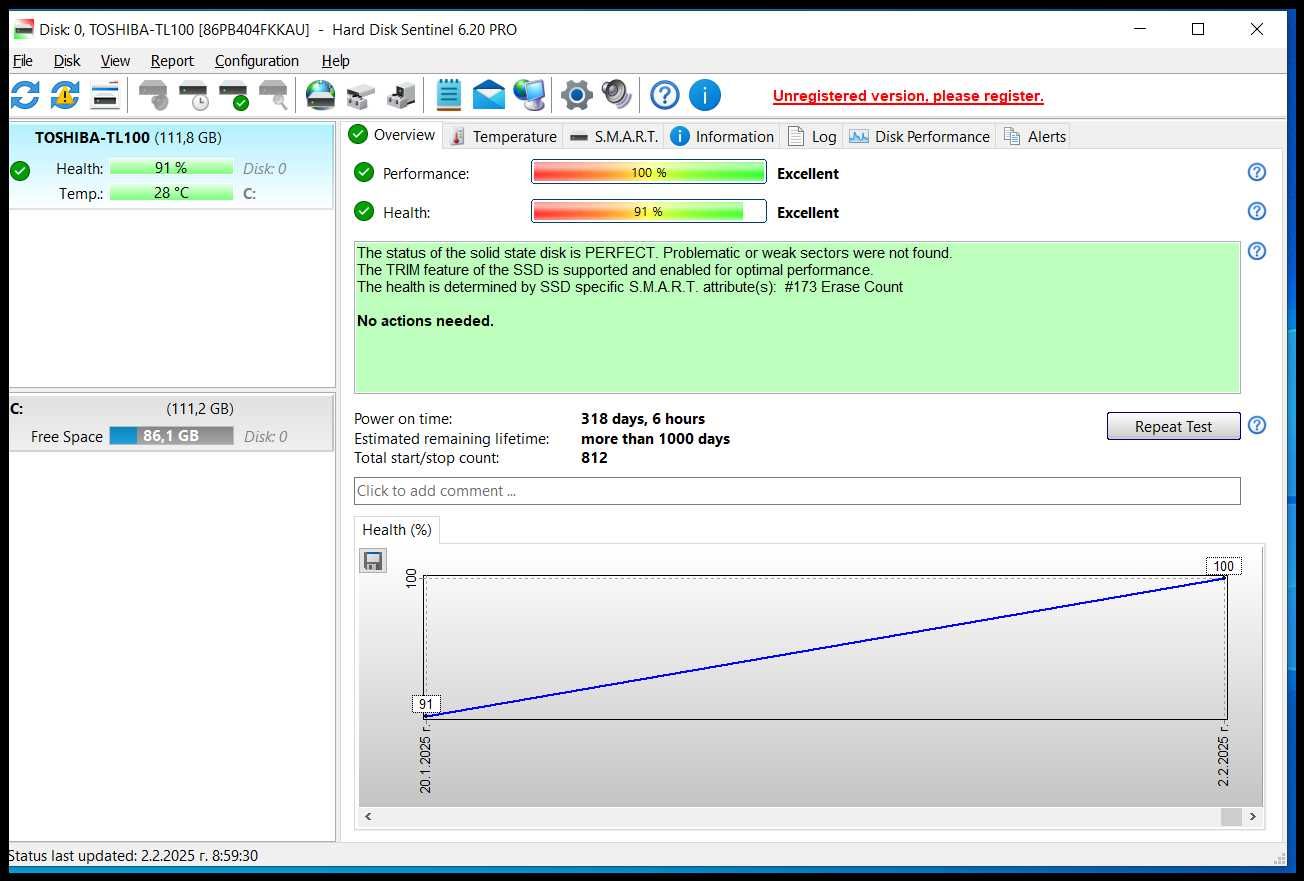The width and height of the screenshot is (1304, 881).
Task: Switch to the S.M.A.R.T. tab
Action: click(x=614, y=136)
